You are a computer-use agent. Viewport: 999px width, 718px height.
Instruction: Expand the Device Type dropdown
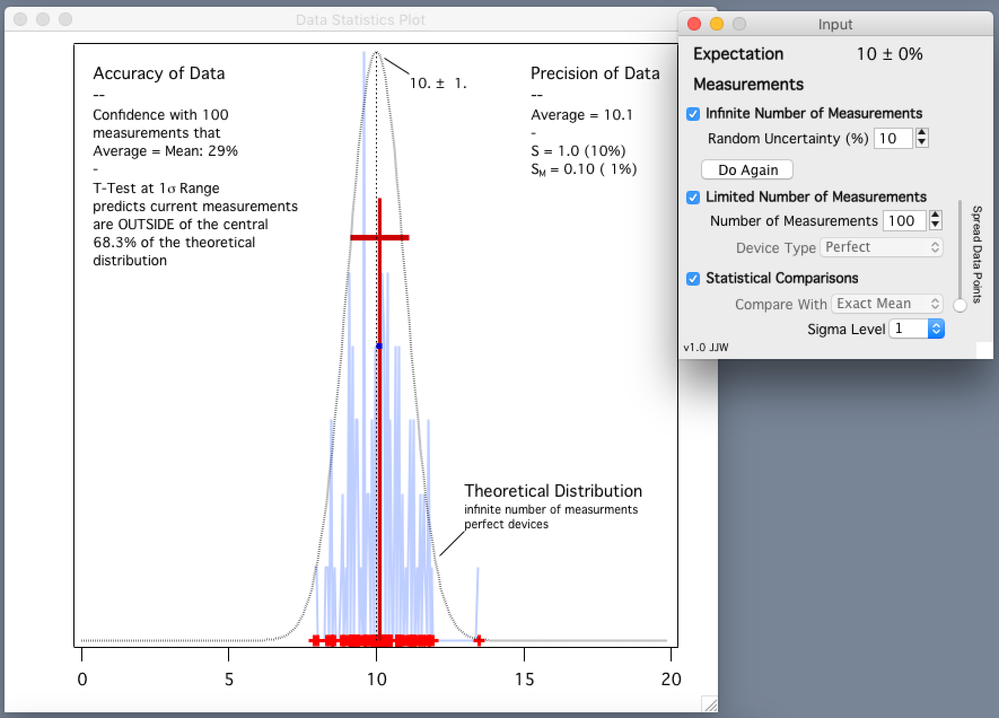(x=881, y=247)
